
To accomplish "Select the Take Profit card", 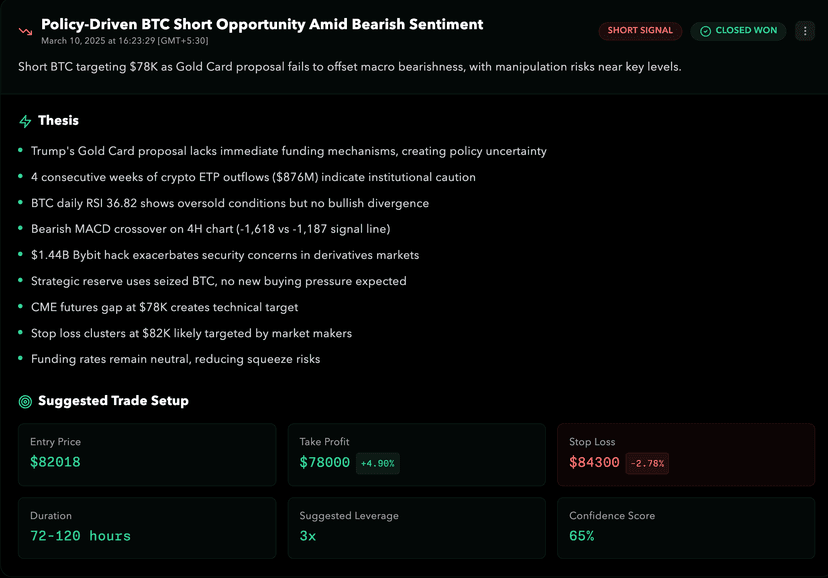I will click(x=416, y=454).
